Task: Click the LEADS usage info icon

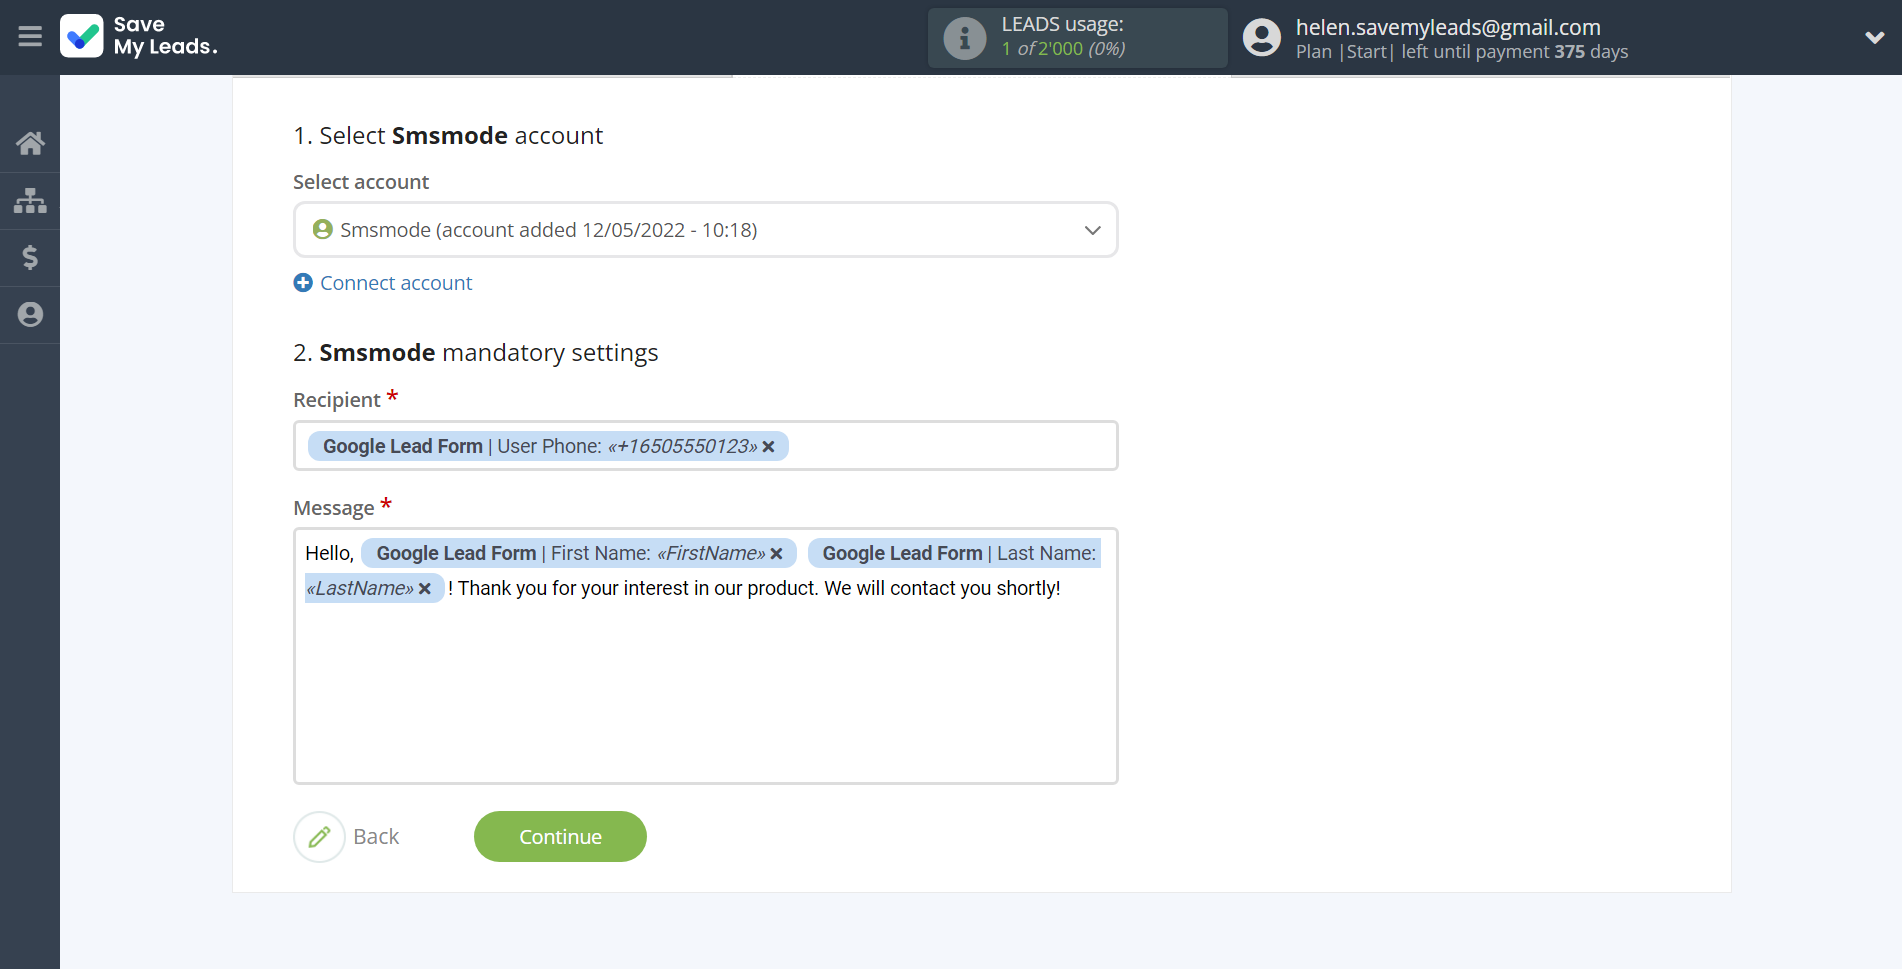Action: pos(964,38)
